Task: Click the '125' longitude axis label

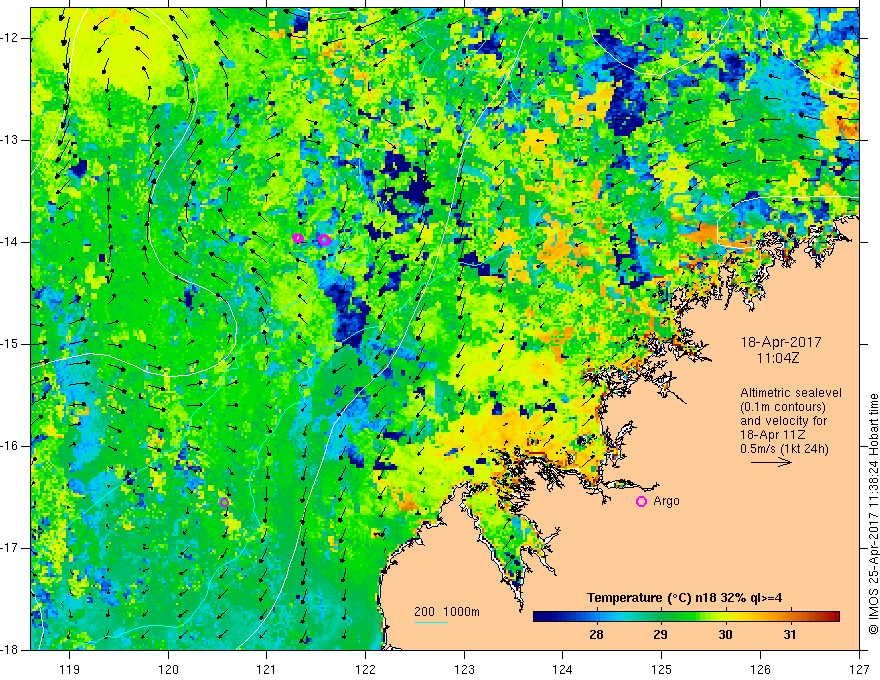Action: coord(662,669)
